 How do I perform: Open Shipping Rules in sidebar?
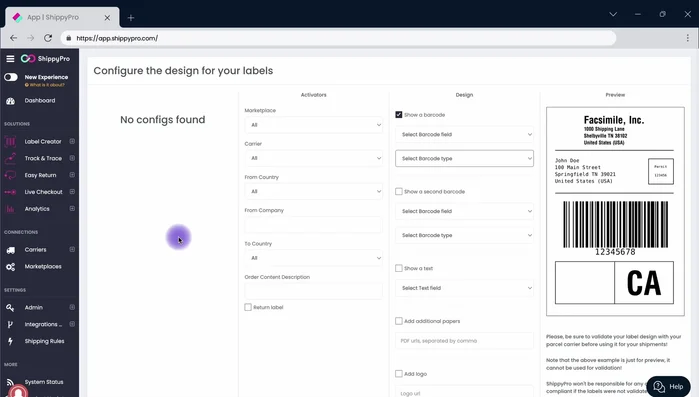click(44, 341)
